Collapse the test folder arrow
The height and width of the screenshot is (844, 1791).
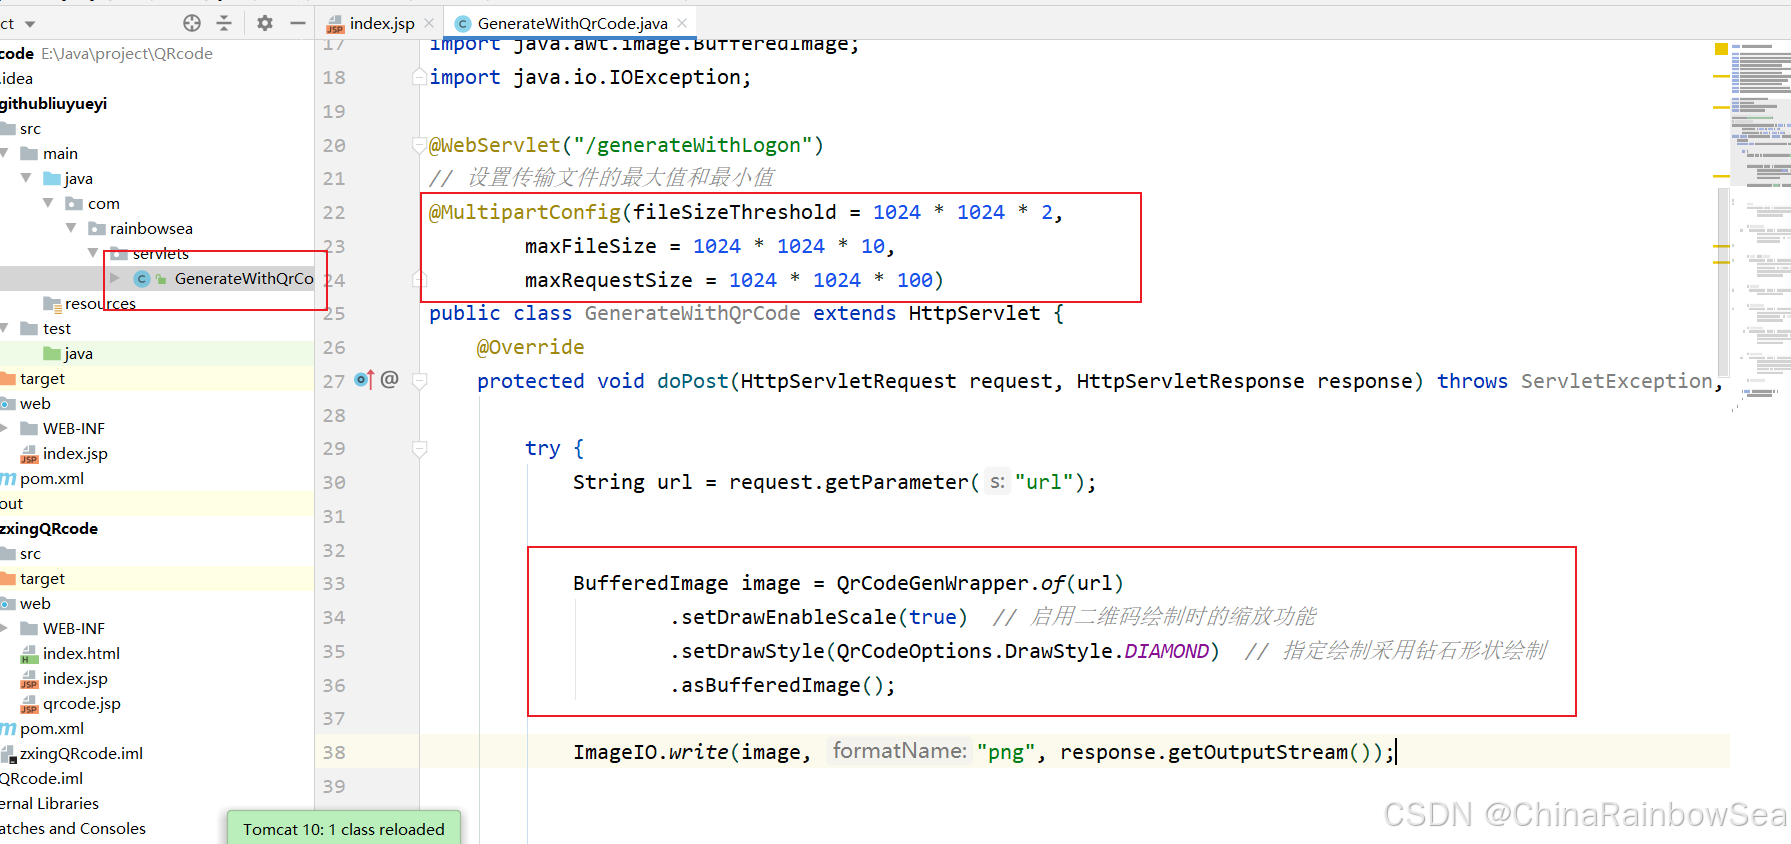click(5, 328)
